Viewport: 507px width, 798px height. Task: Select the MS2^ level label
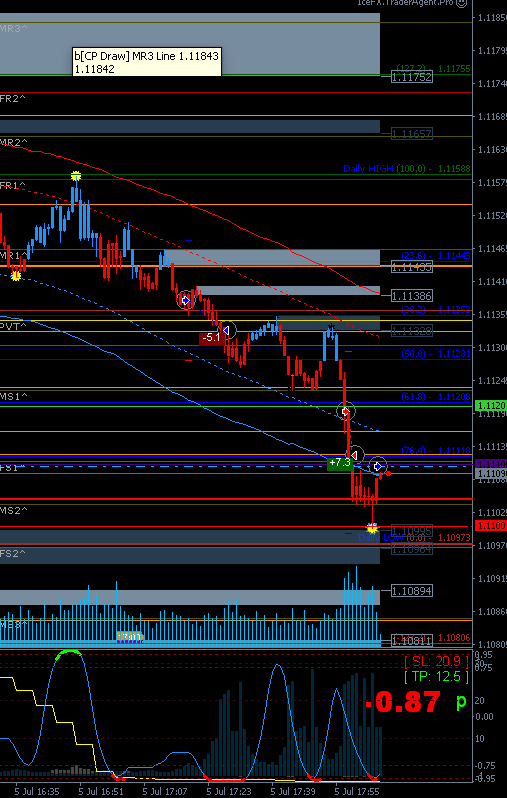pos(14,509)
